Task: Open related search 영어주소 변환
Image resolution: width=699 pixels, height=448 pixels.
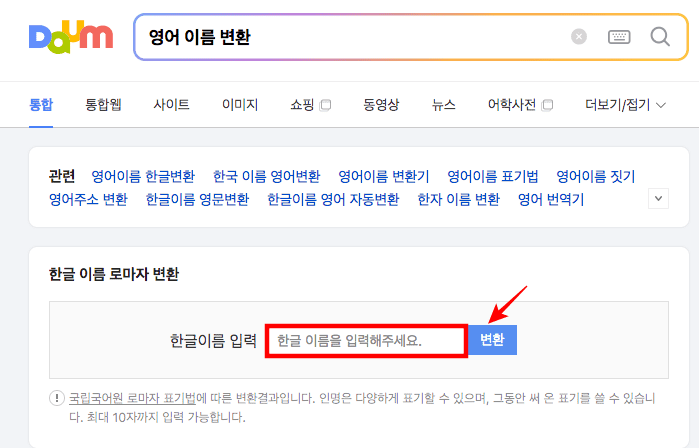Action: 88,199
